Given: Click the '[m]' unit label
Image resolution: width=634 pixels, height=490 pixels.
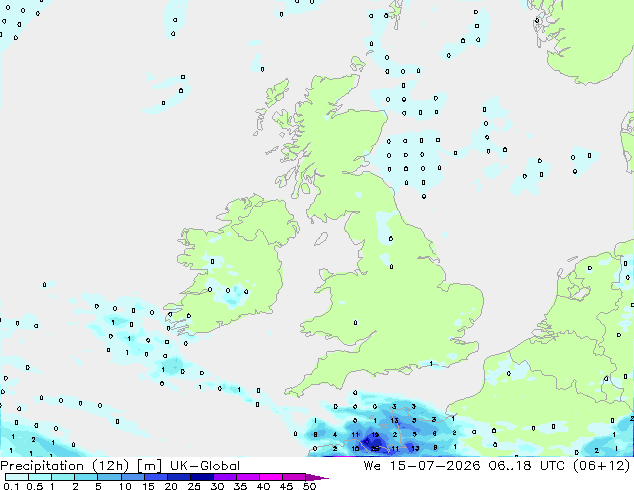Looking at the screenshot, I should click(149, 466).
